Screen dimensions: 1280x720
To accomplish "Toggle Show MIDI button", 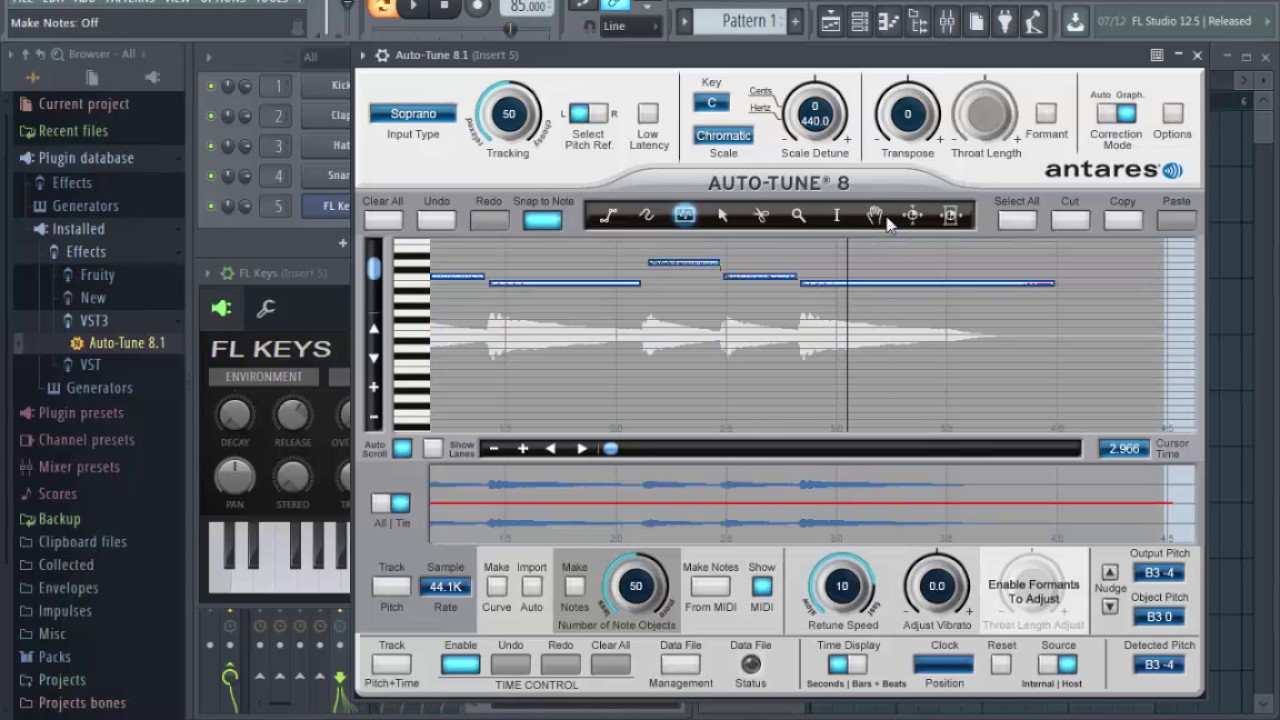I will click(x=762, y=586).
